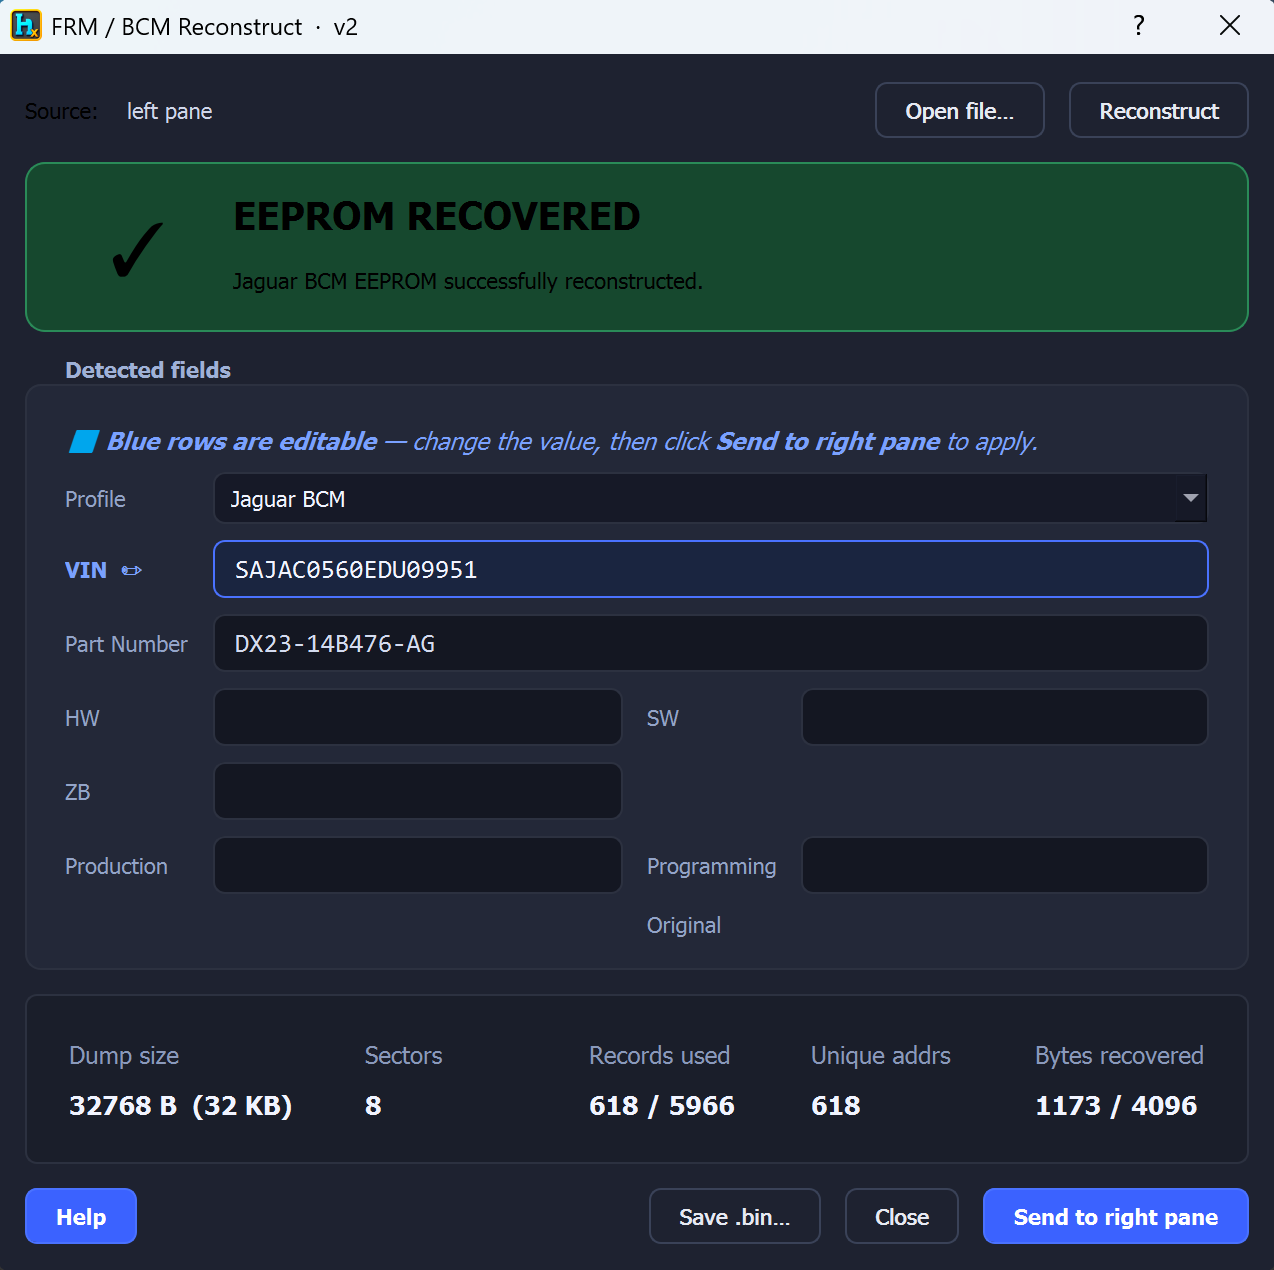Click the Detected fields group label
Screen dimensions: 1274x1270
[x=148, y=370]
